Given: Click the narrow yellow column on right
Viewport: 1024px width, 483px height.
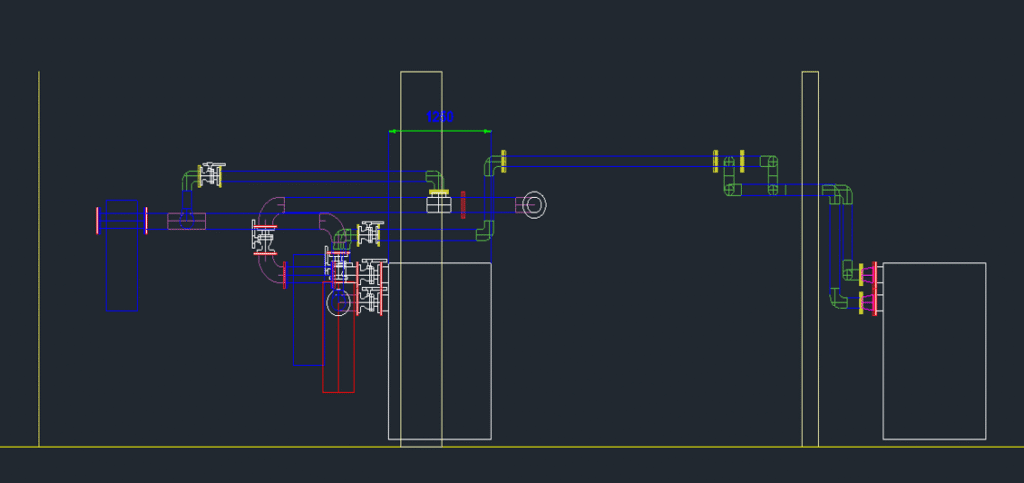Looking at the screenshot, I should tap(810, 258).
